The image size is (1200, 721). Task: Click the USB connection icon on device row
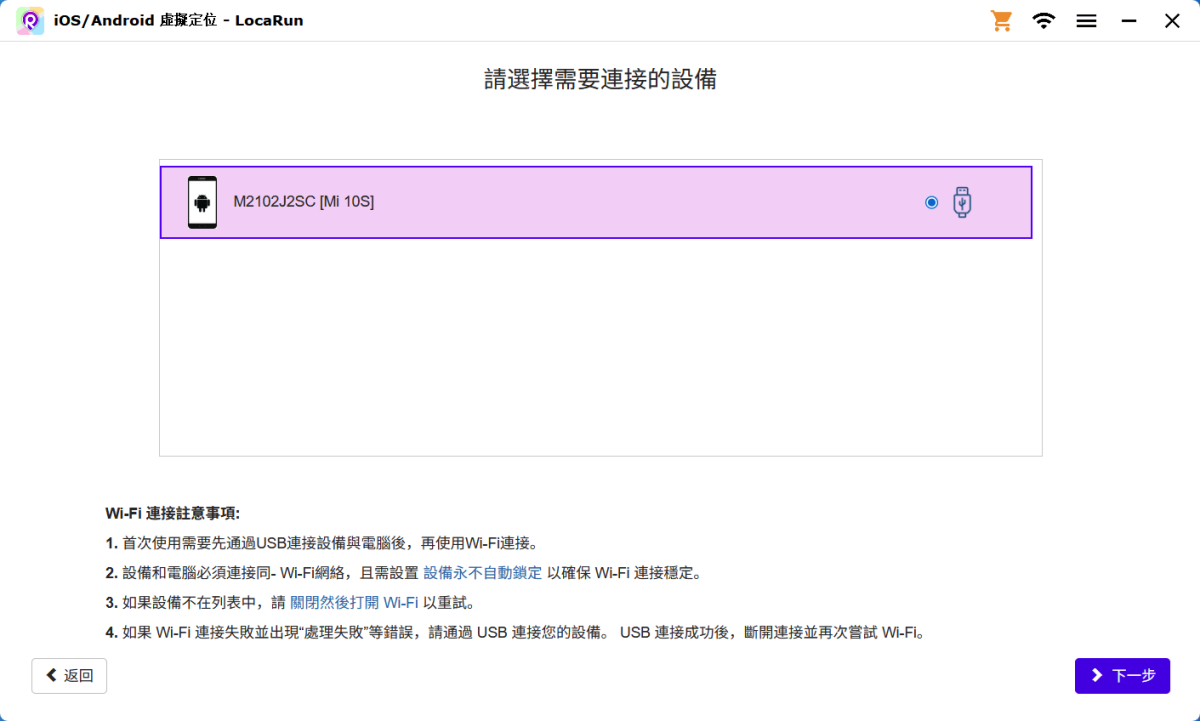click(962, 202)
